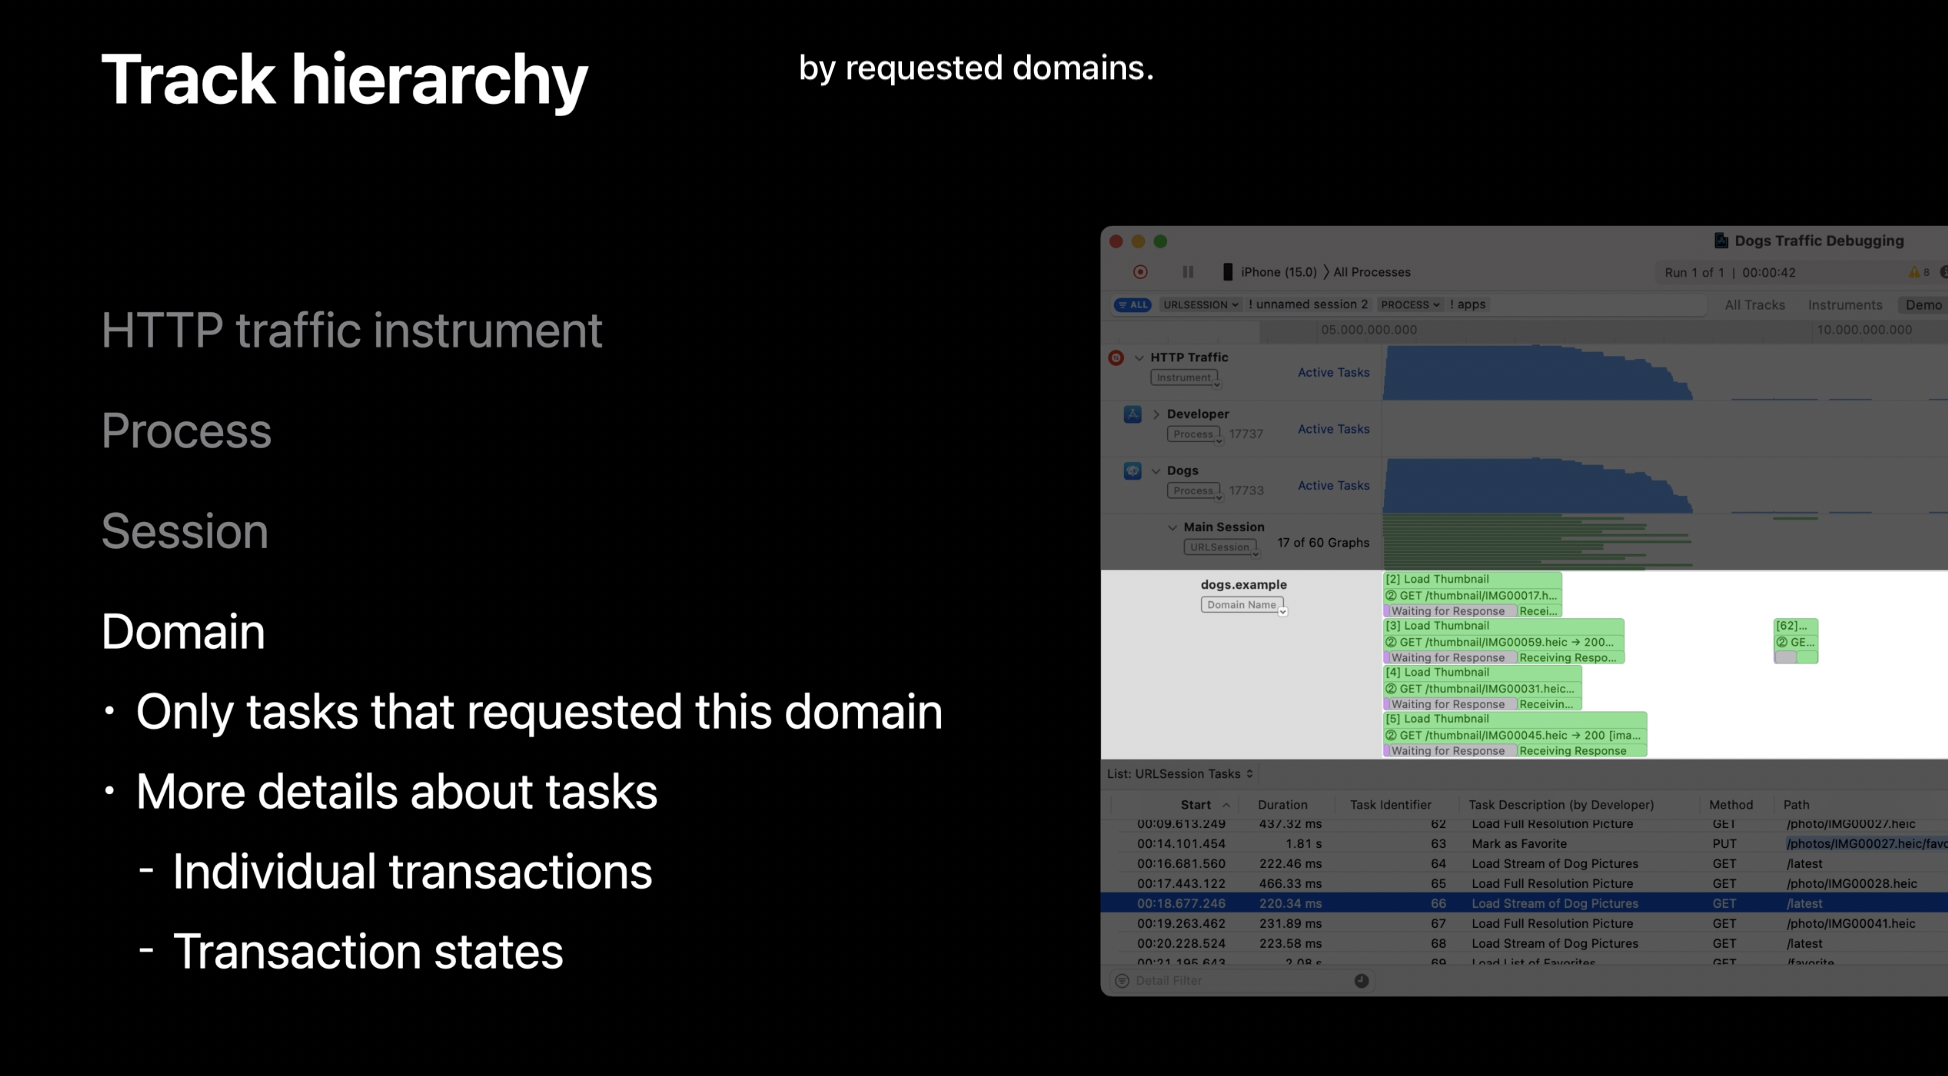The image size is (1948, 1076).
Task: Toggle the ALL filter pill
Action: [1133, 305]
